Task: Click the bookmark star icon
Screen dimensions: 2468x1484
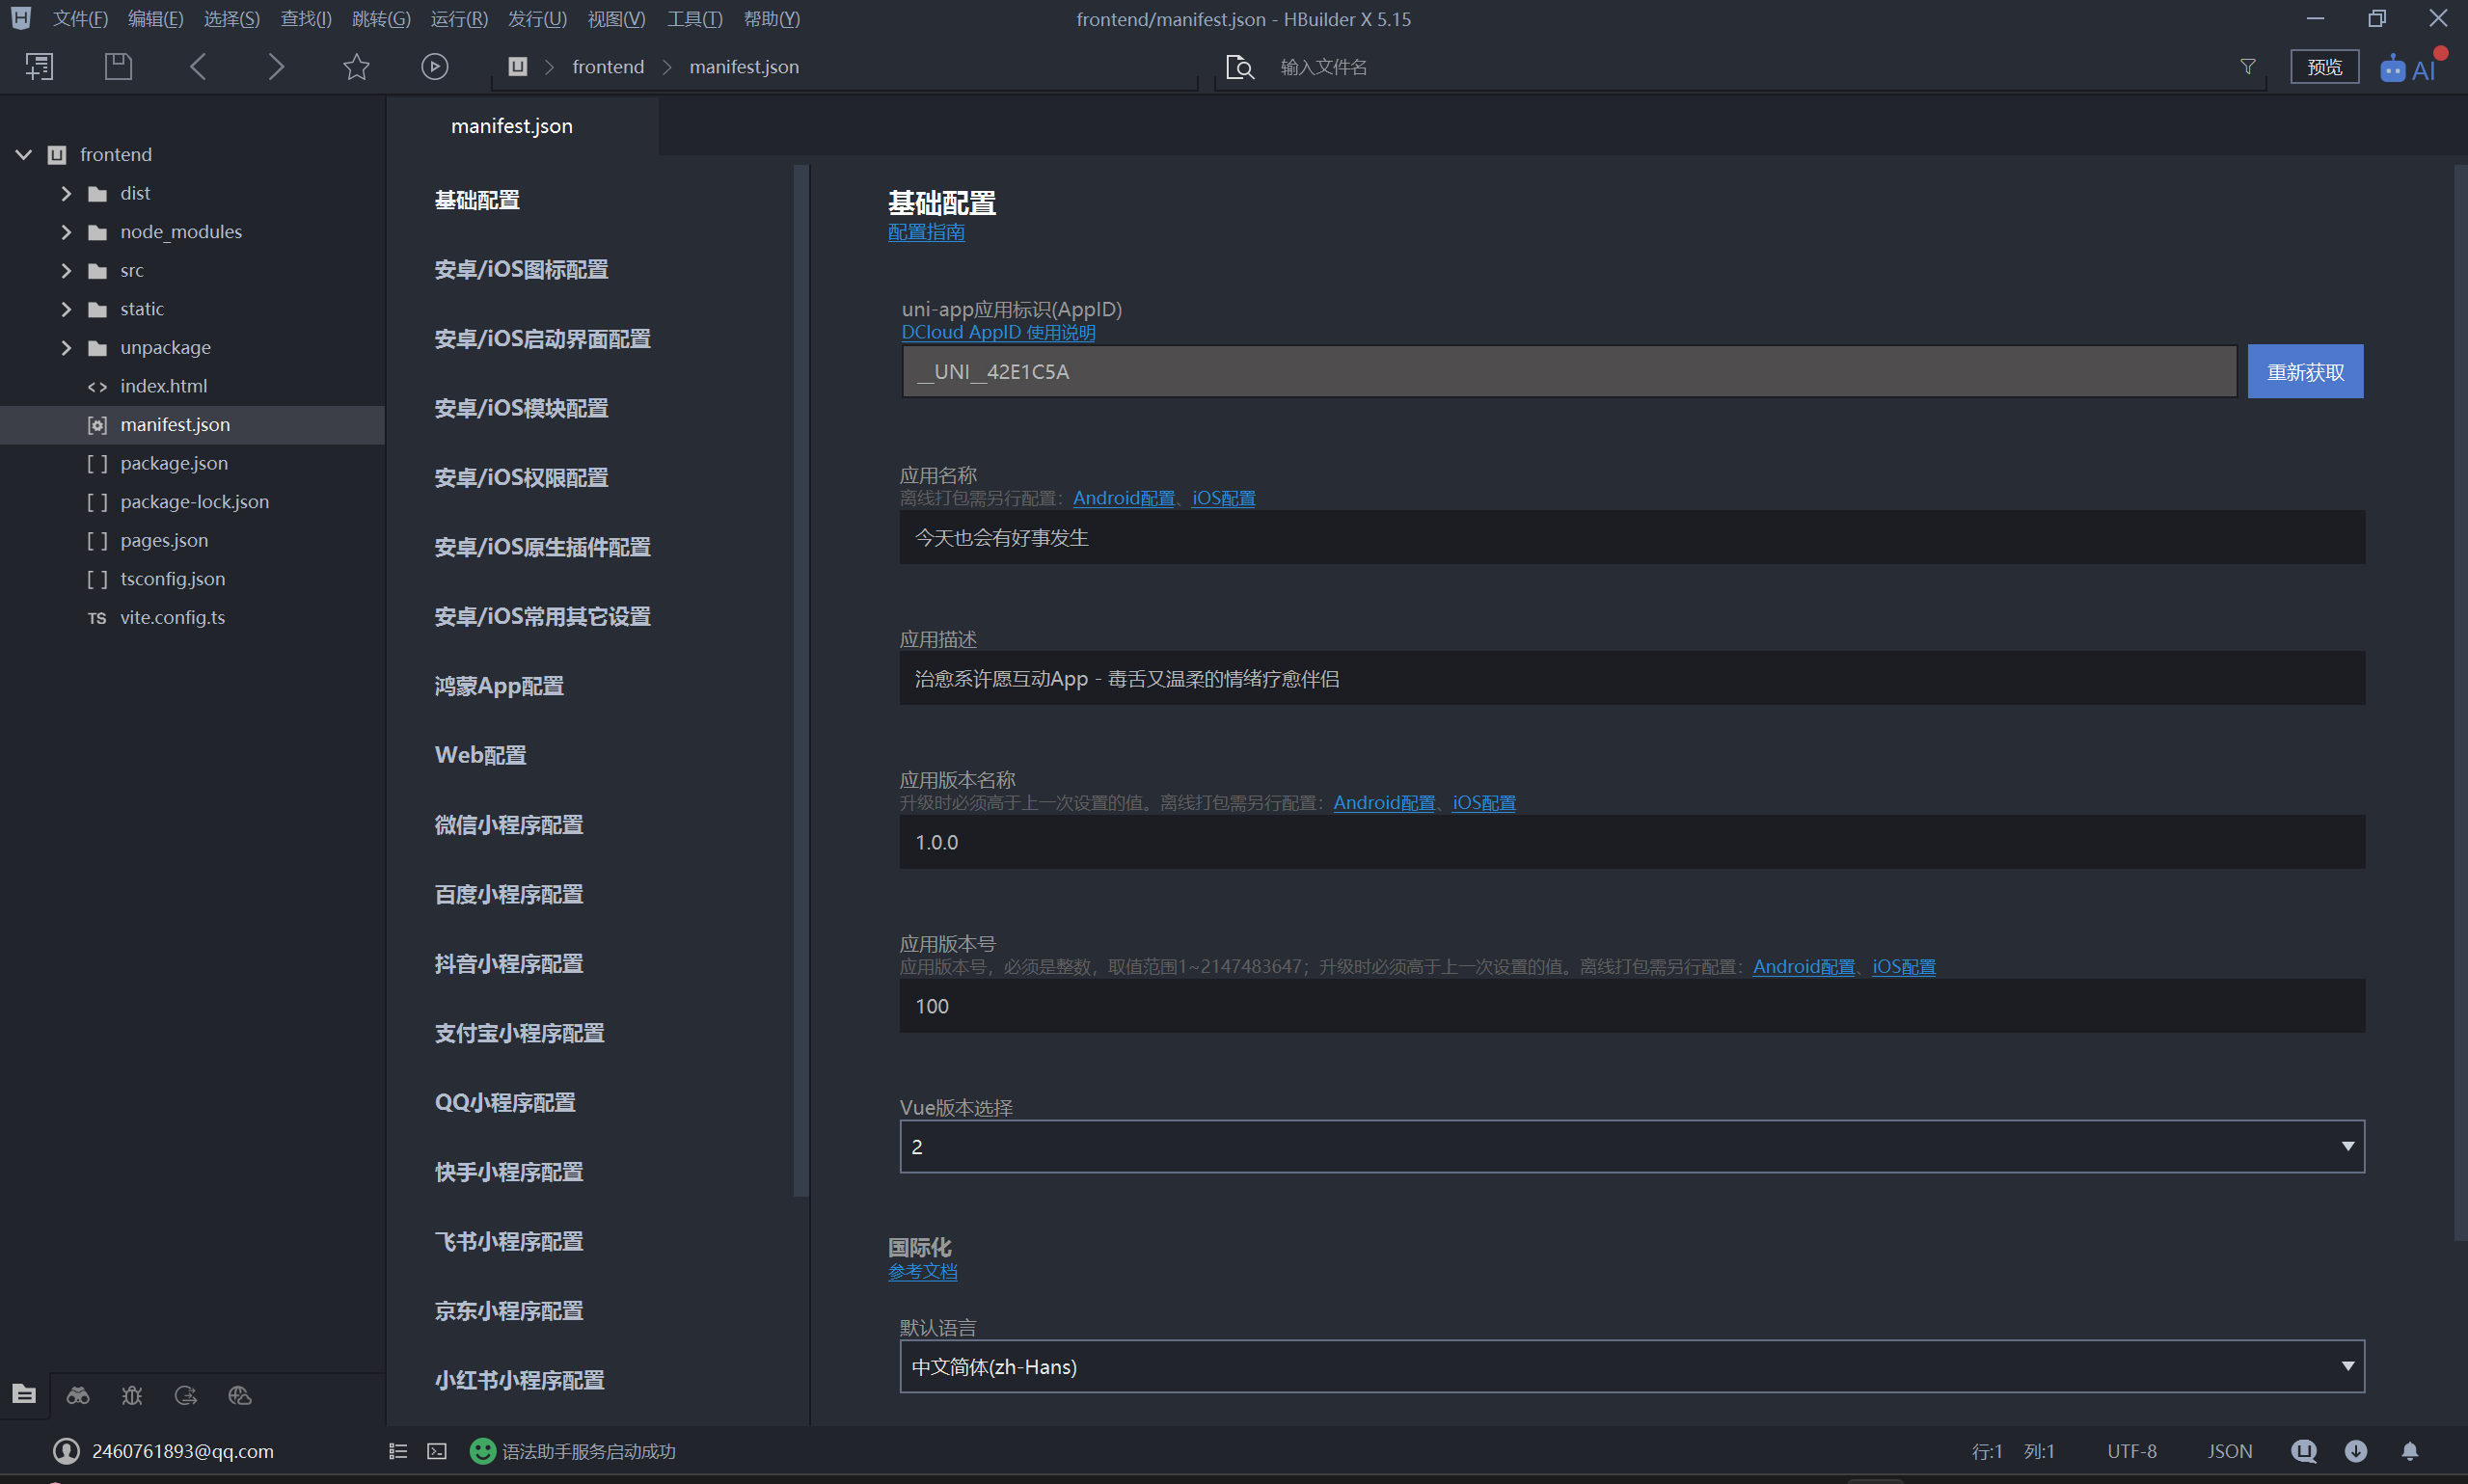Action: (x=356, y=67)
